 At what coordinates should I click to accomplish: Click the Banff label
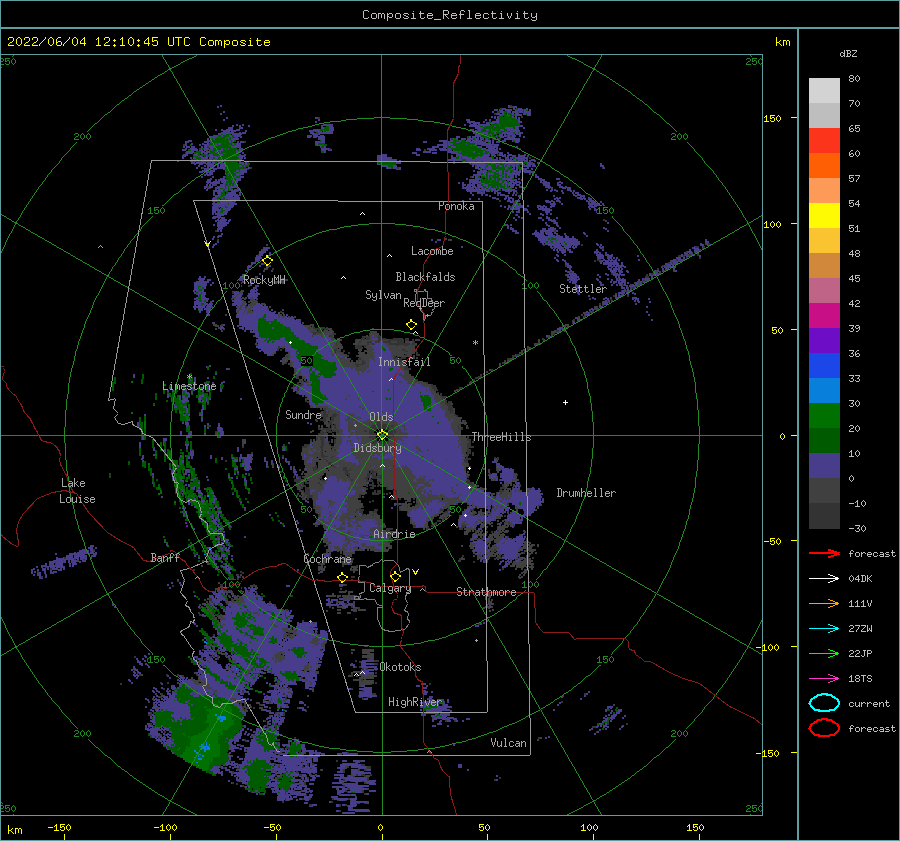165,557
